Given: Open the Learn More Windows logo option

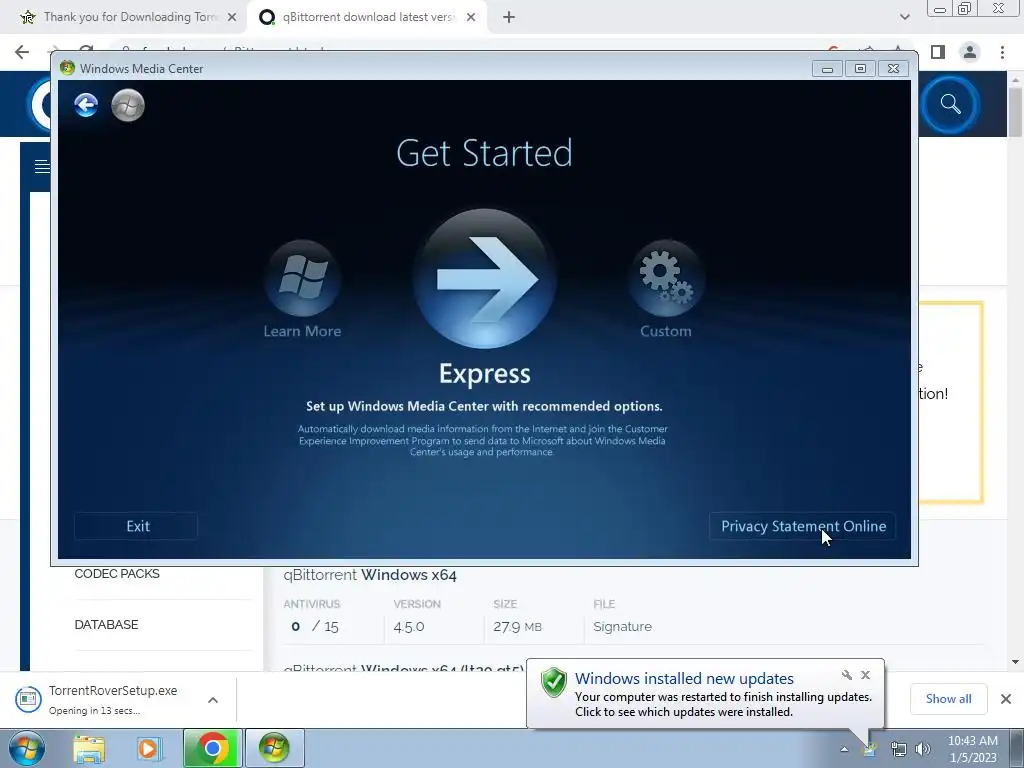Looking at the screenshot, I should (302, 279).
